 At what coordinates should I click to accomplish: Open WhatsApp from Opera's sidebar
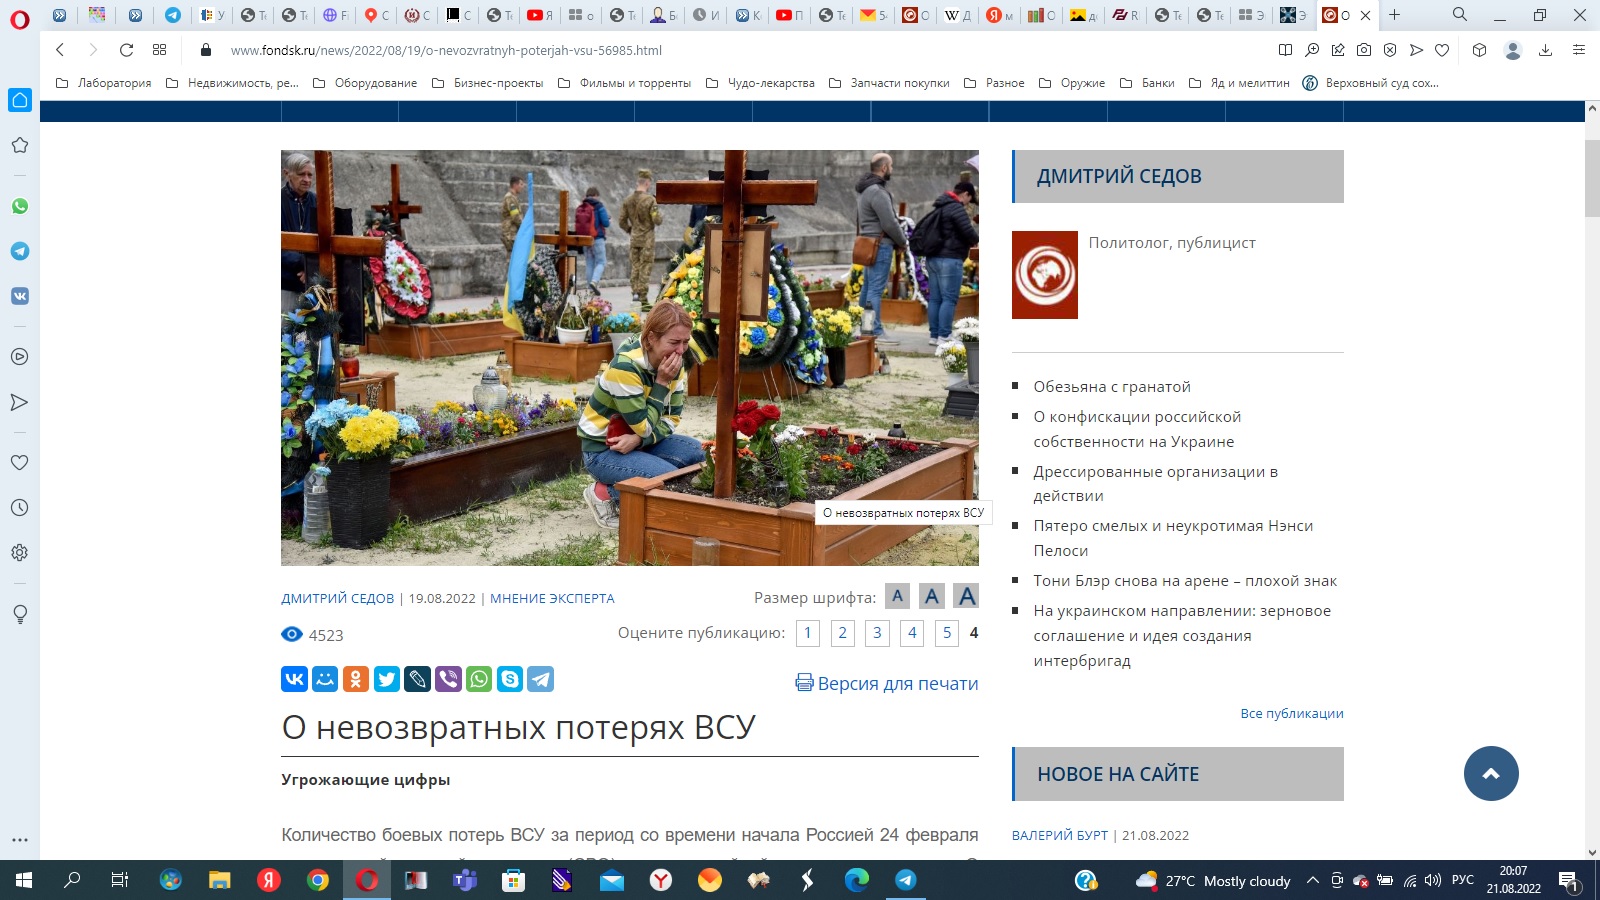[20, 208]
